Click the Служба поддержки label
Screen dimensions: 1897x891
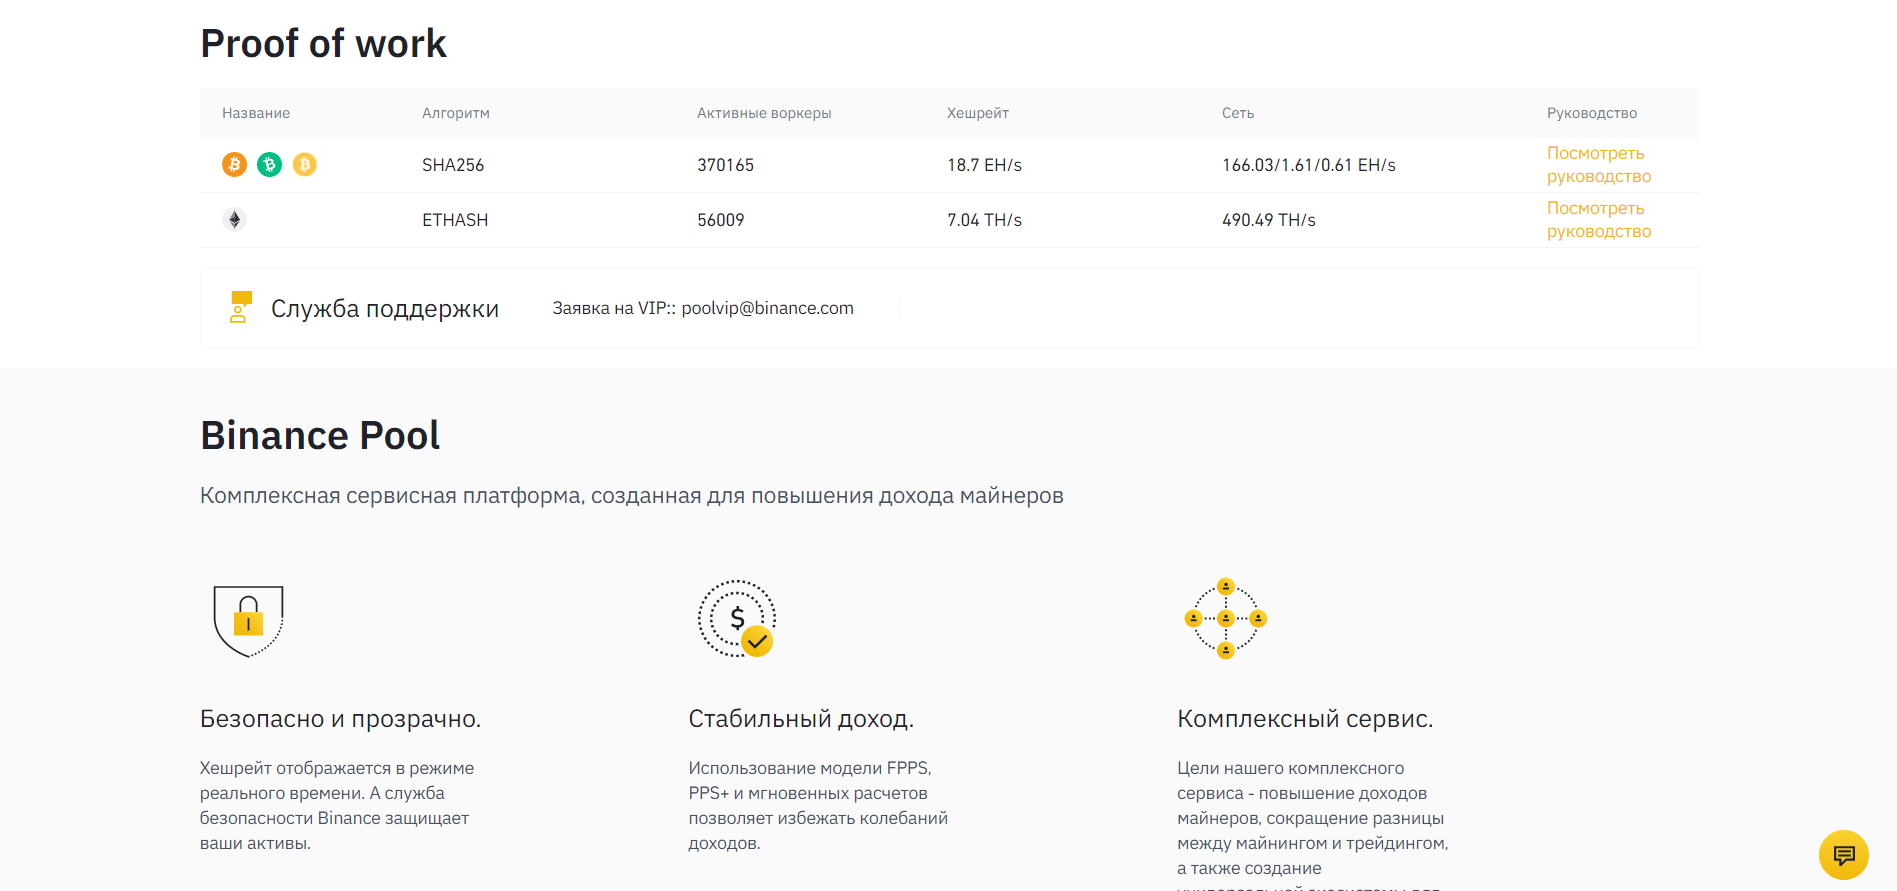385,308
